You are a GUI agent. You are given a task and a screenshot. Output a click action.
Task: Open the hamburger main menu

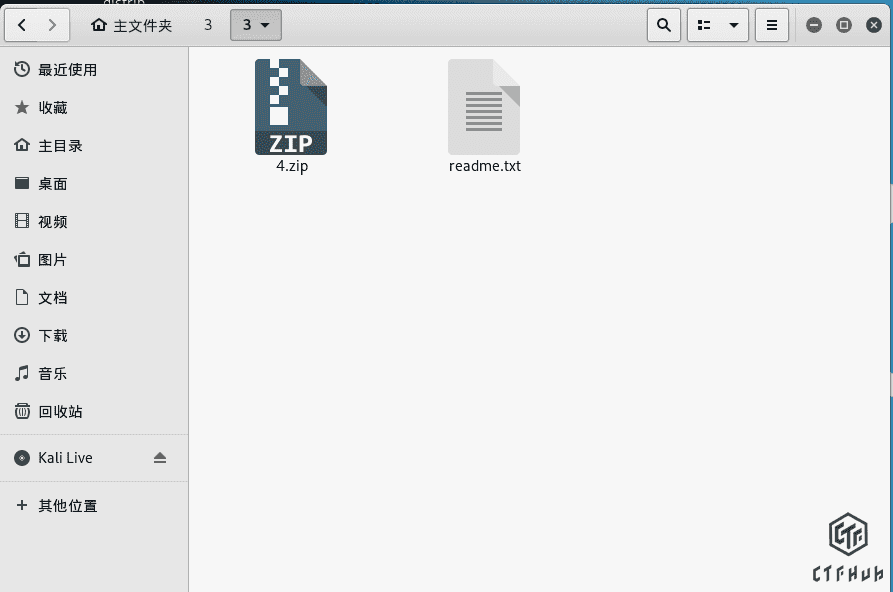771,25
